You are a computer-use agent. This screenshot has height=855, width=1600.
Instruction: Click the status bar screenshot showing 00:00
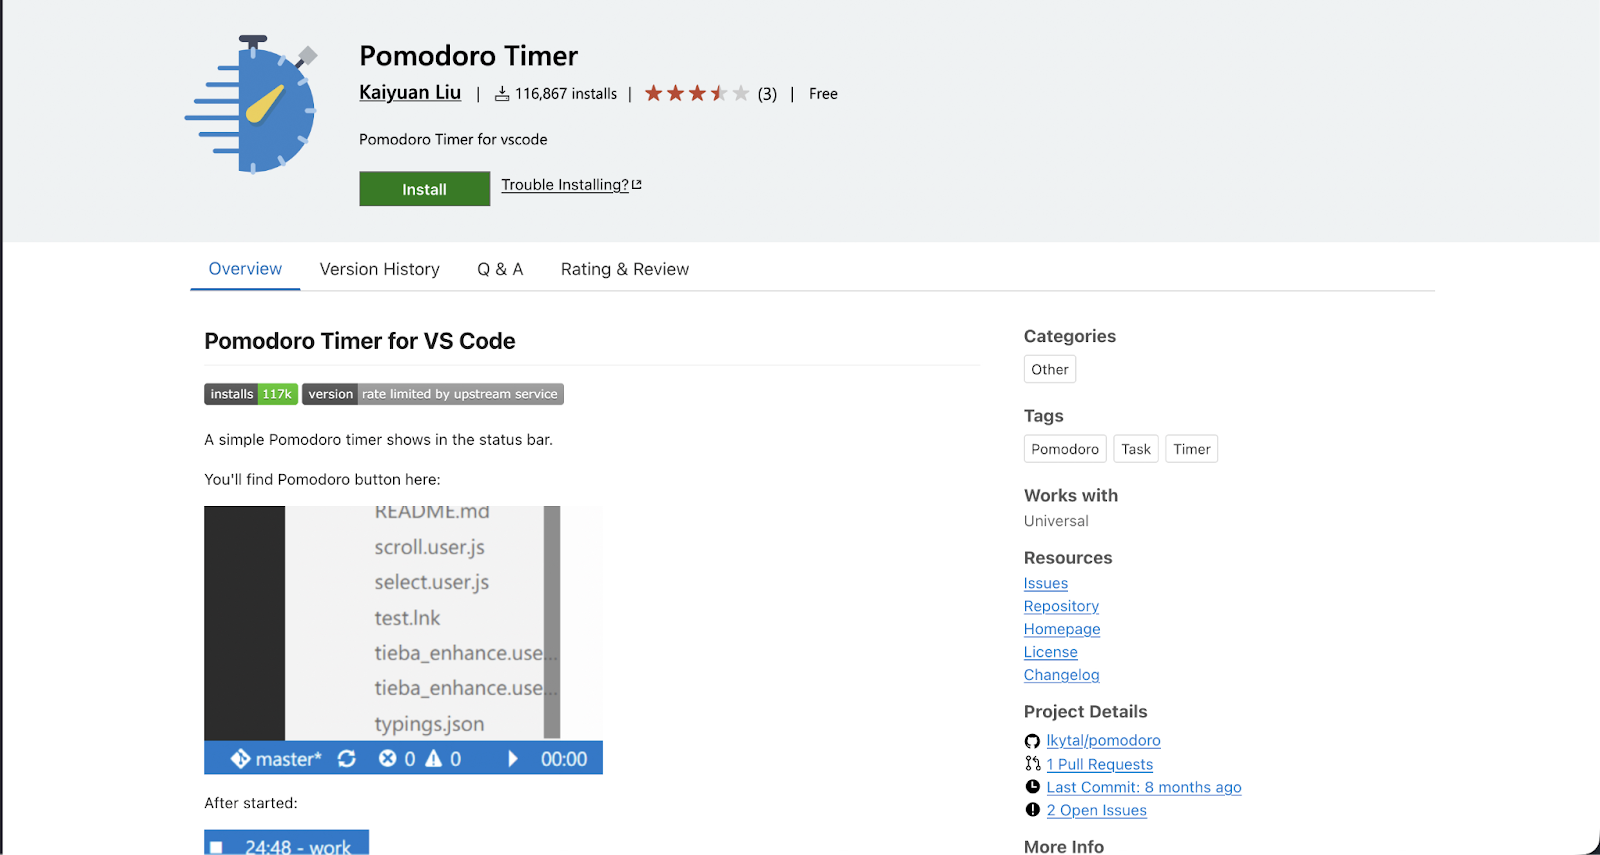point(403,640)
